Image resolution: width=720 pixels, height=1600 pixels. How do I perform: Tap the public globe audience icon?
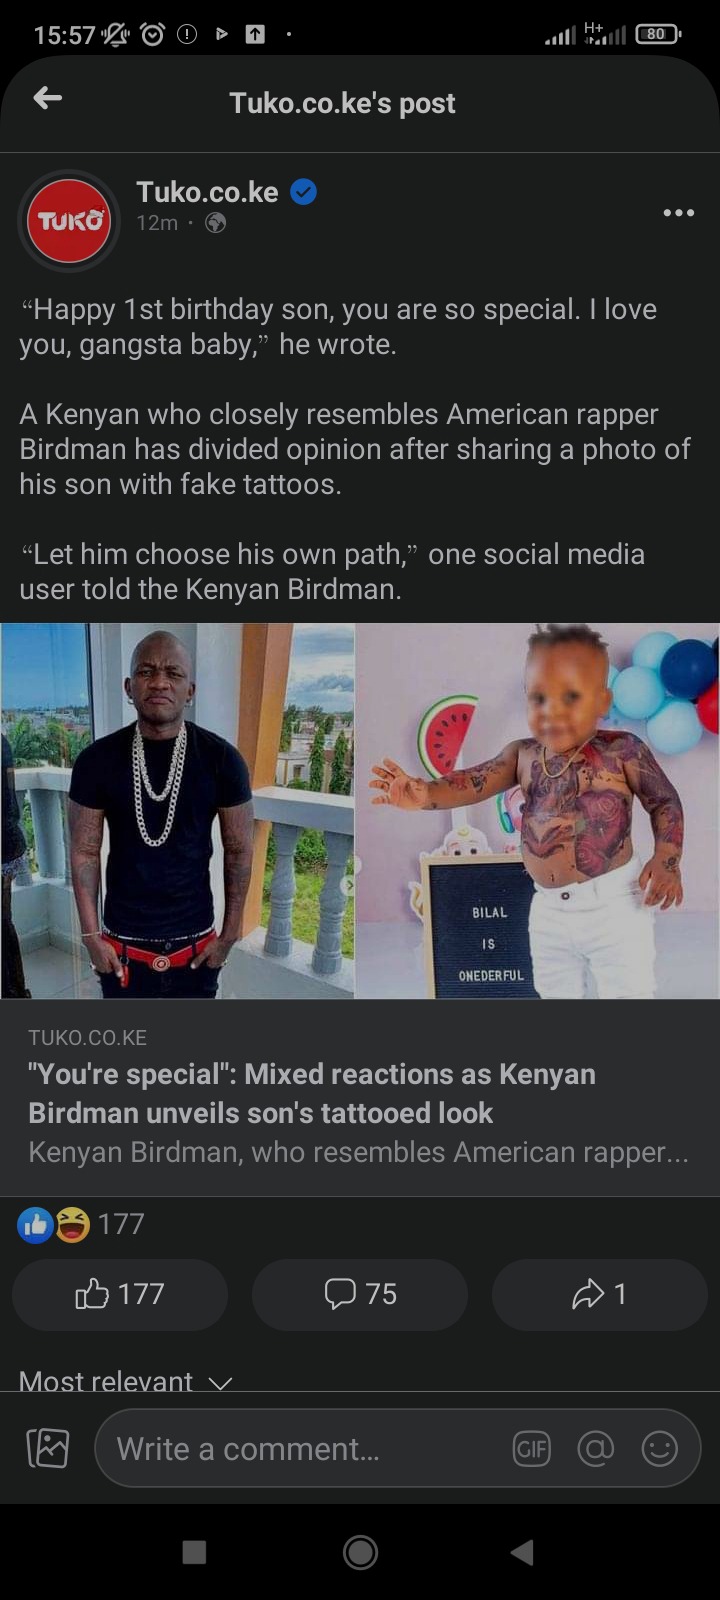tap(215, 223)
